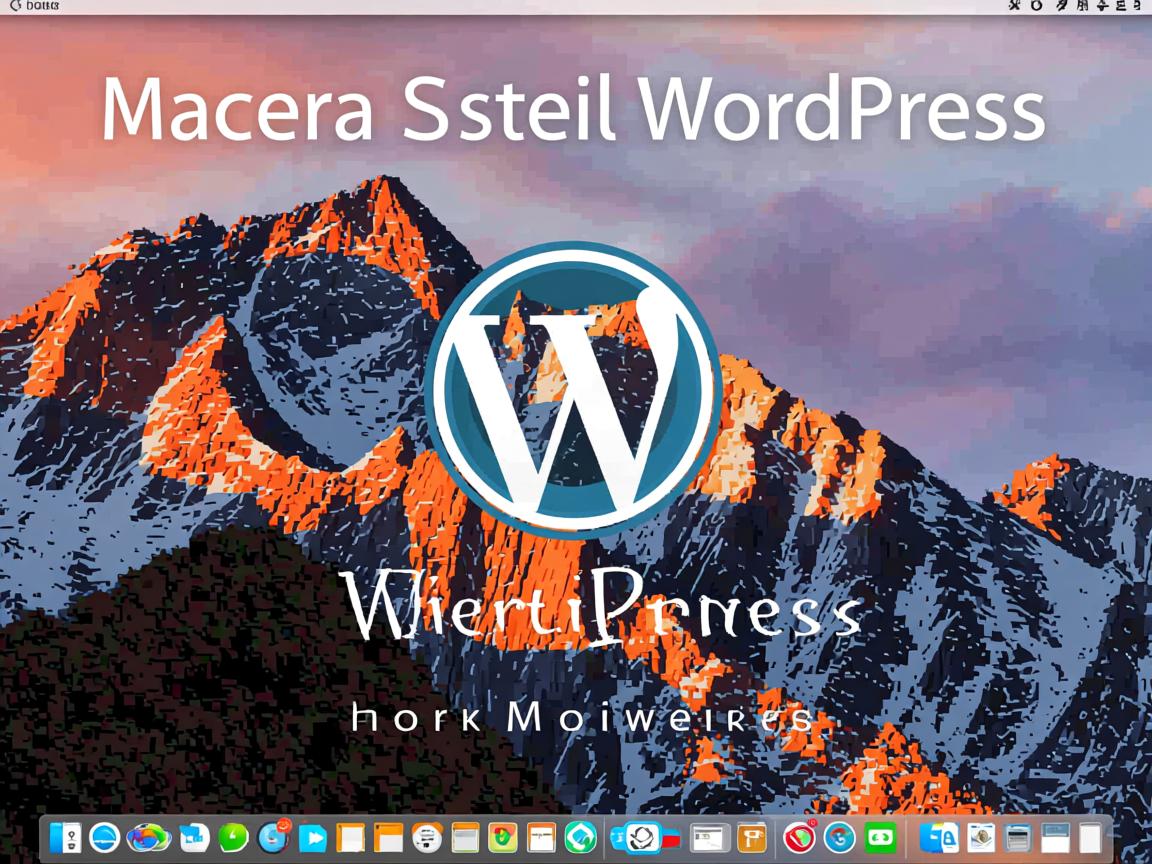Open the first orange folder icon in dock
This screenshot has height=864, width=1152.
(x=349, y=838)
